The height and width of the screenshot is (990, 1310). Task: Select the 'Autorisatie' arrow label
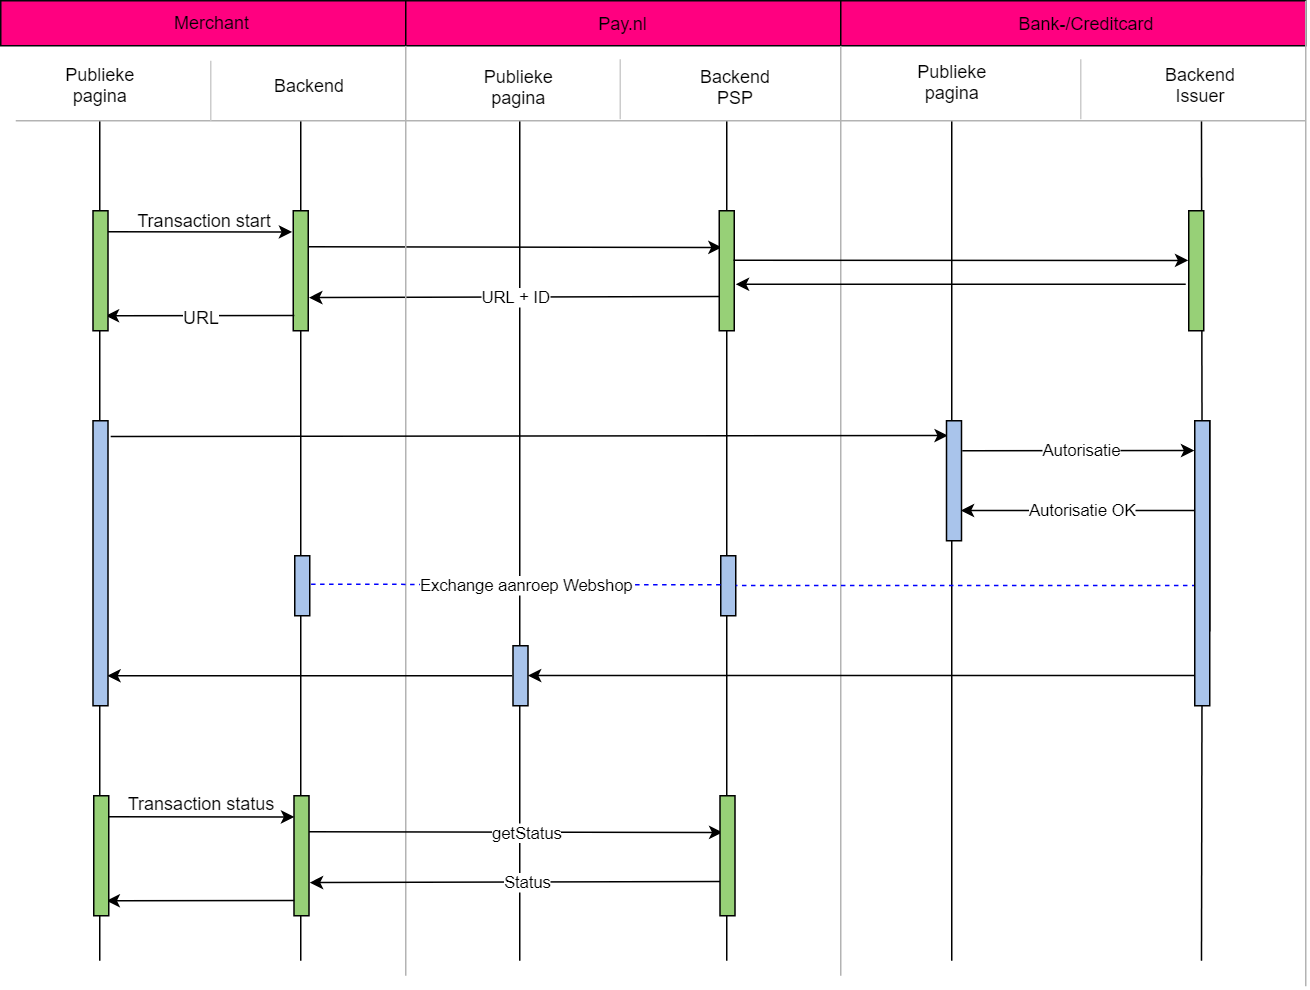point(1081,450)
